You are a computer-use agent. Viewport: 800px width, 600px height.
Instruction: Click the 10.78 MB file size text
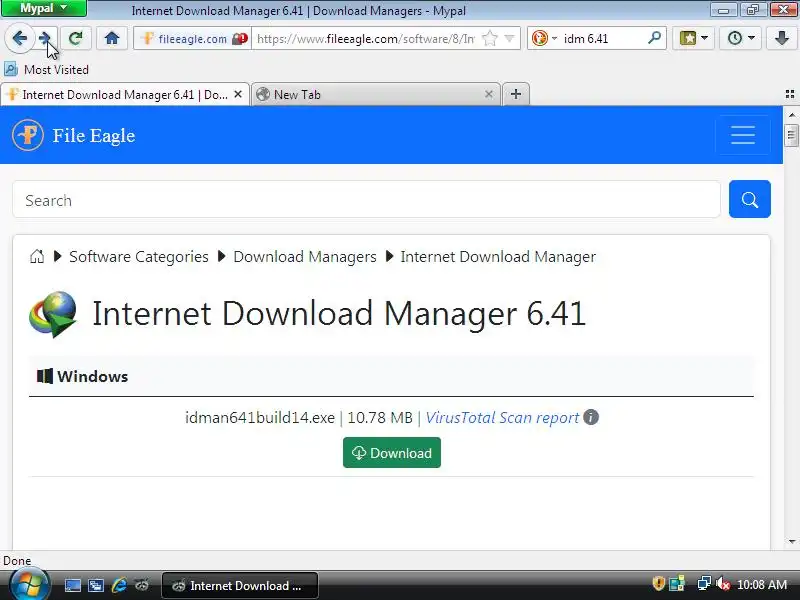380,418
